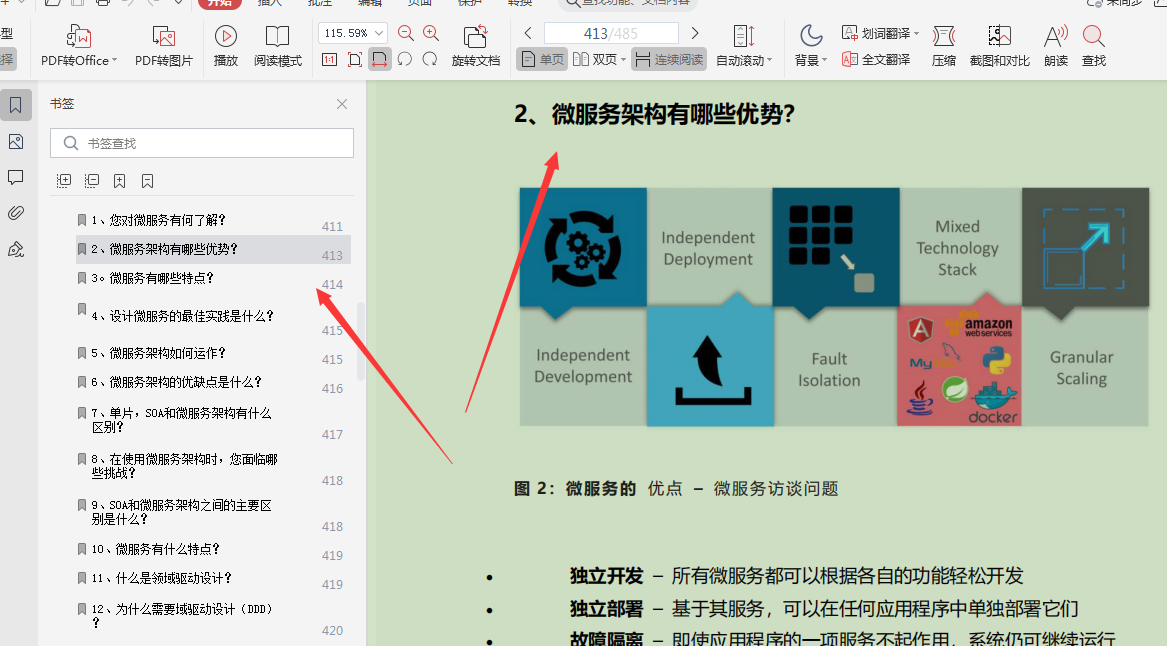
Task: Open the attachments paperclip sidebar icon
Action: (x=16, y=213)
